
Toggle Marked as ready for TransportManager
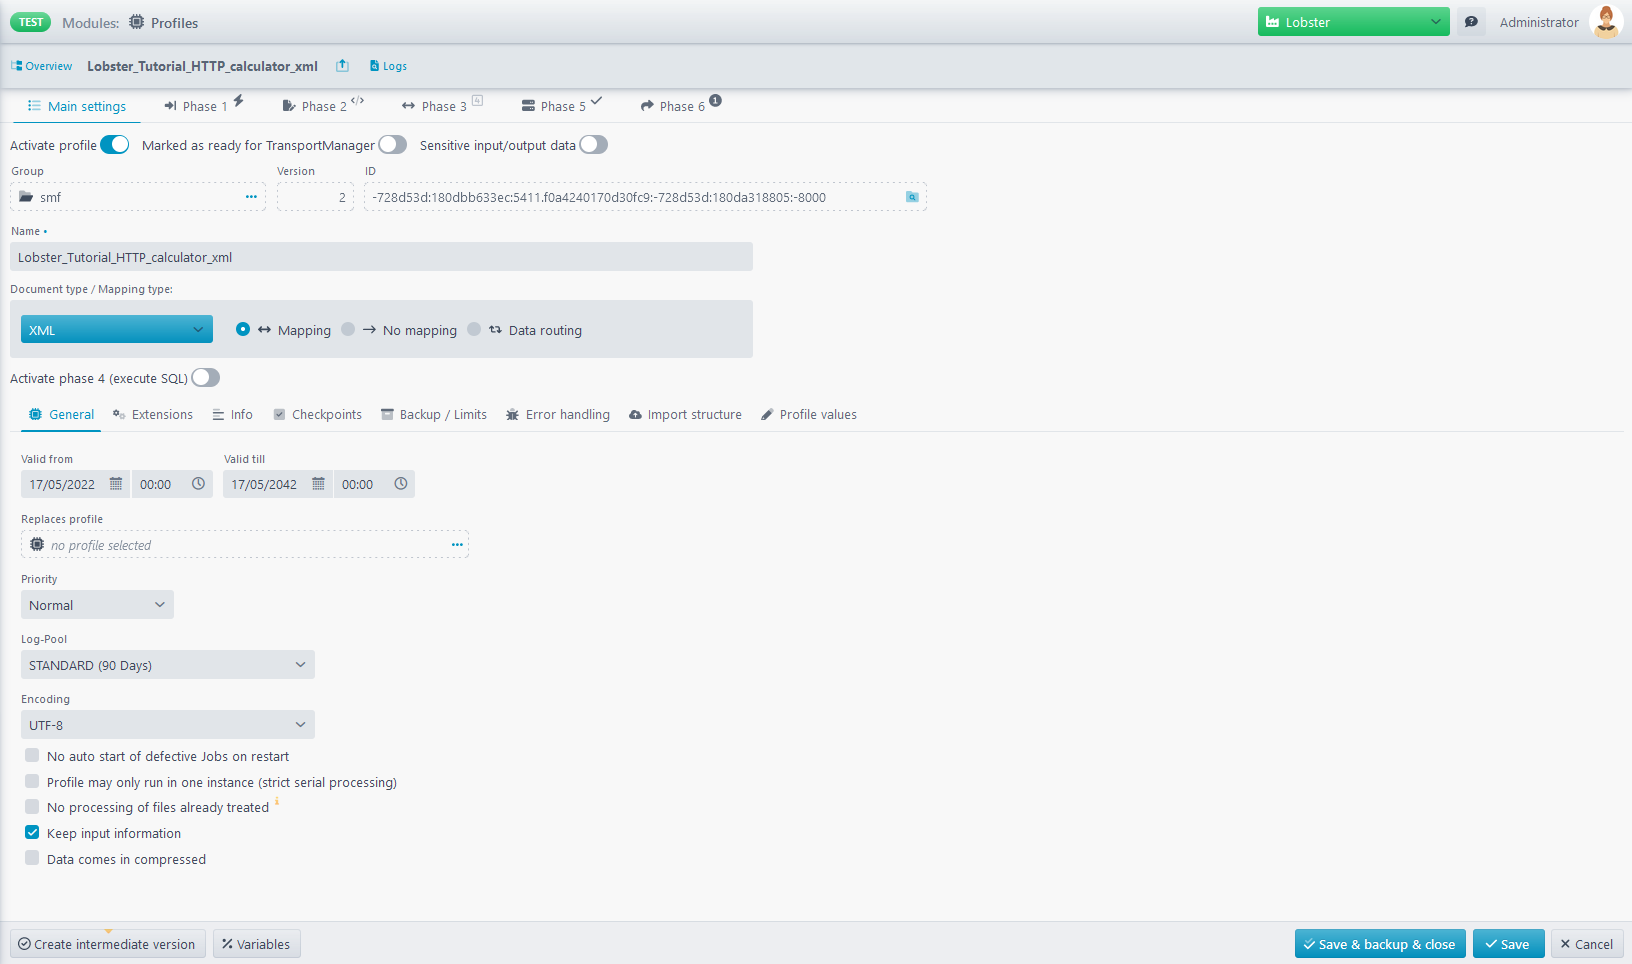tap(393, 145)
